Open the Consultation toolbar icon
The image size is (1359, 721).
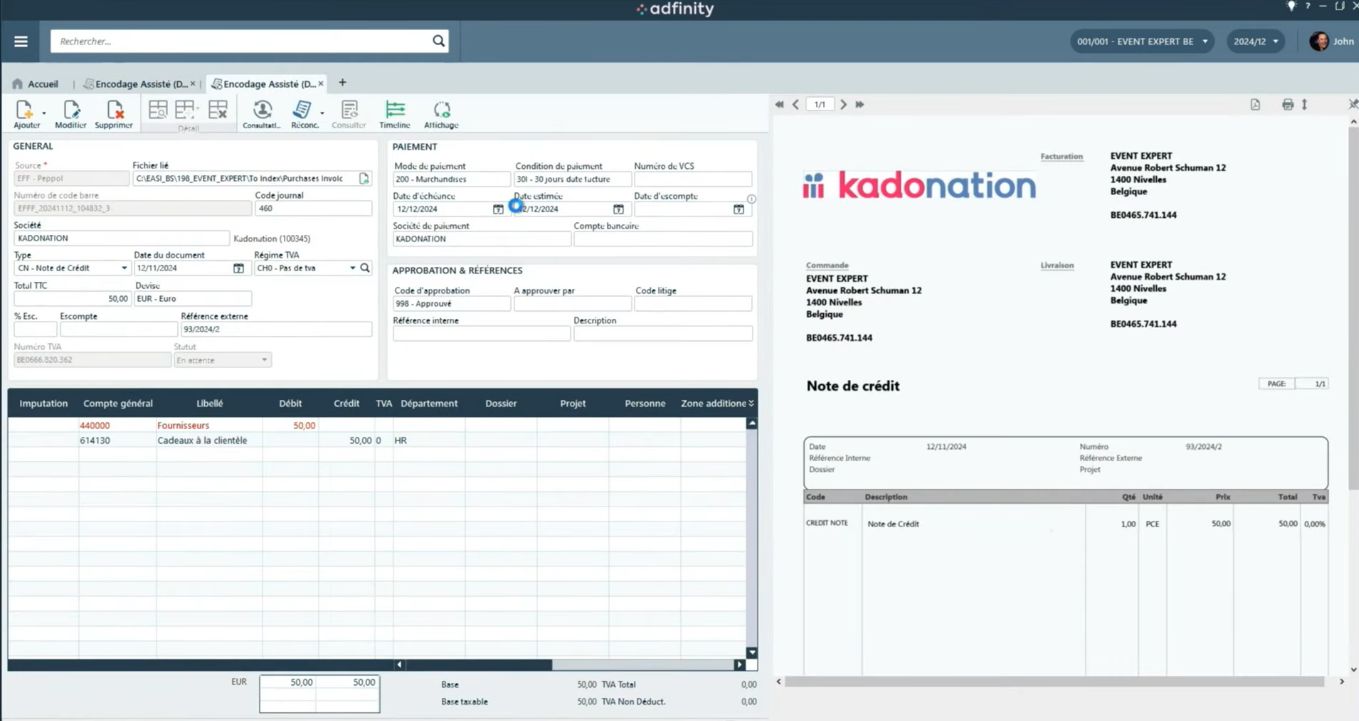point(262,110)
